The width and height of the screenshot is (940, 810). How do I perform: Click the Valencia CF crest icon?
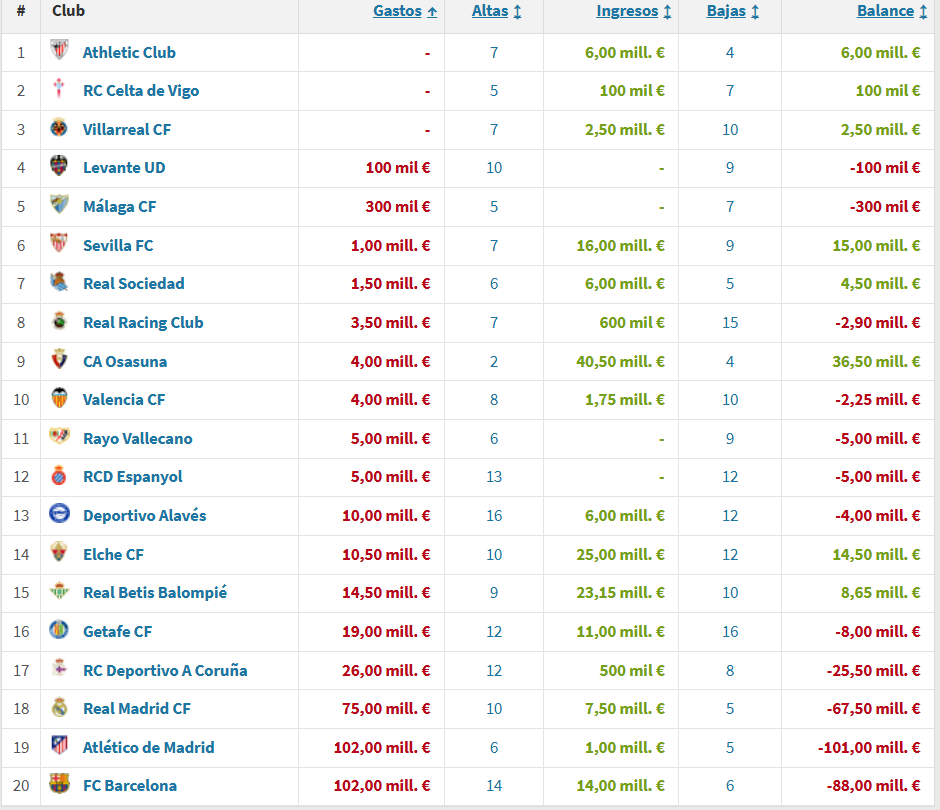[x=59, y=397]
